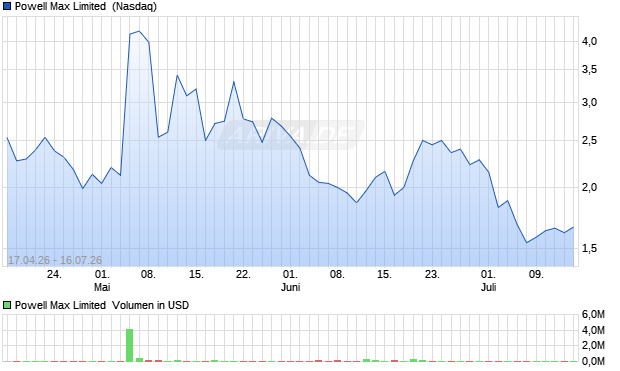Click the 4,0M volume axis label
Screen dimensions: 620x371
(x=593, y=330)
